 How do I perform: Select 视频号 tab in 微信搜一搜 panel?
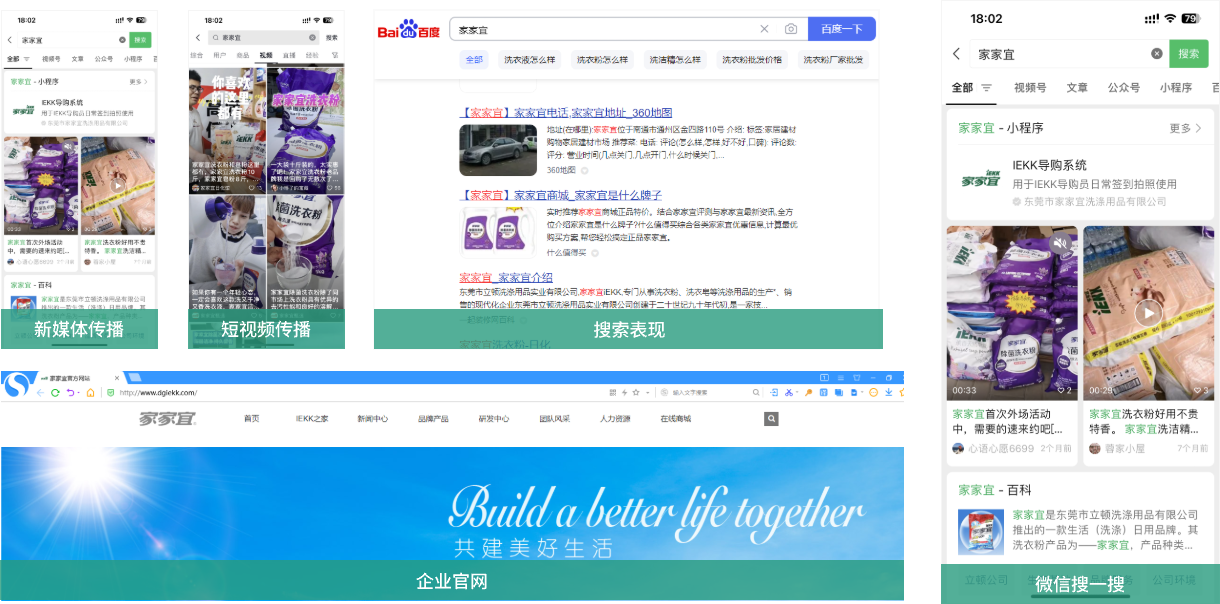pyautogui.click(x=1030, y=88)
